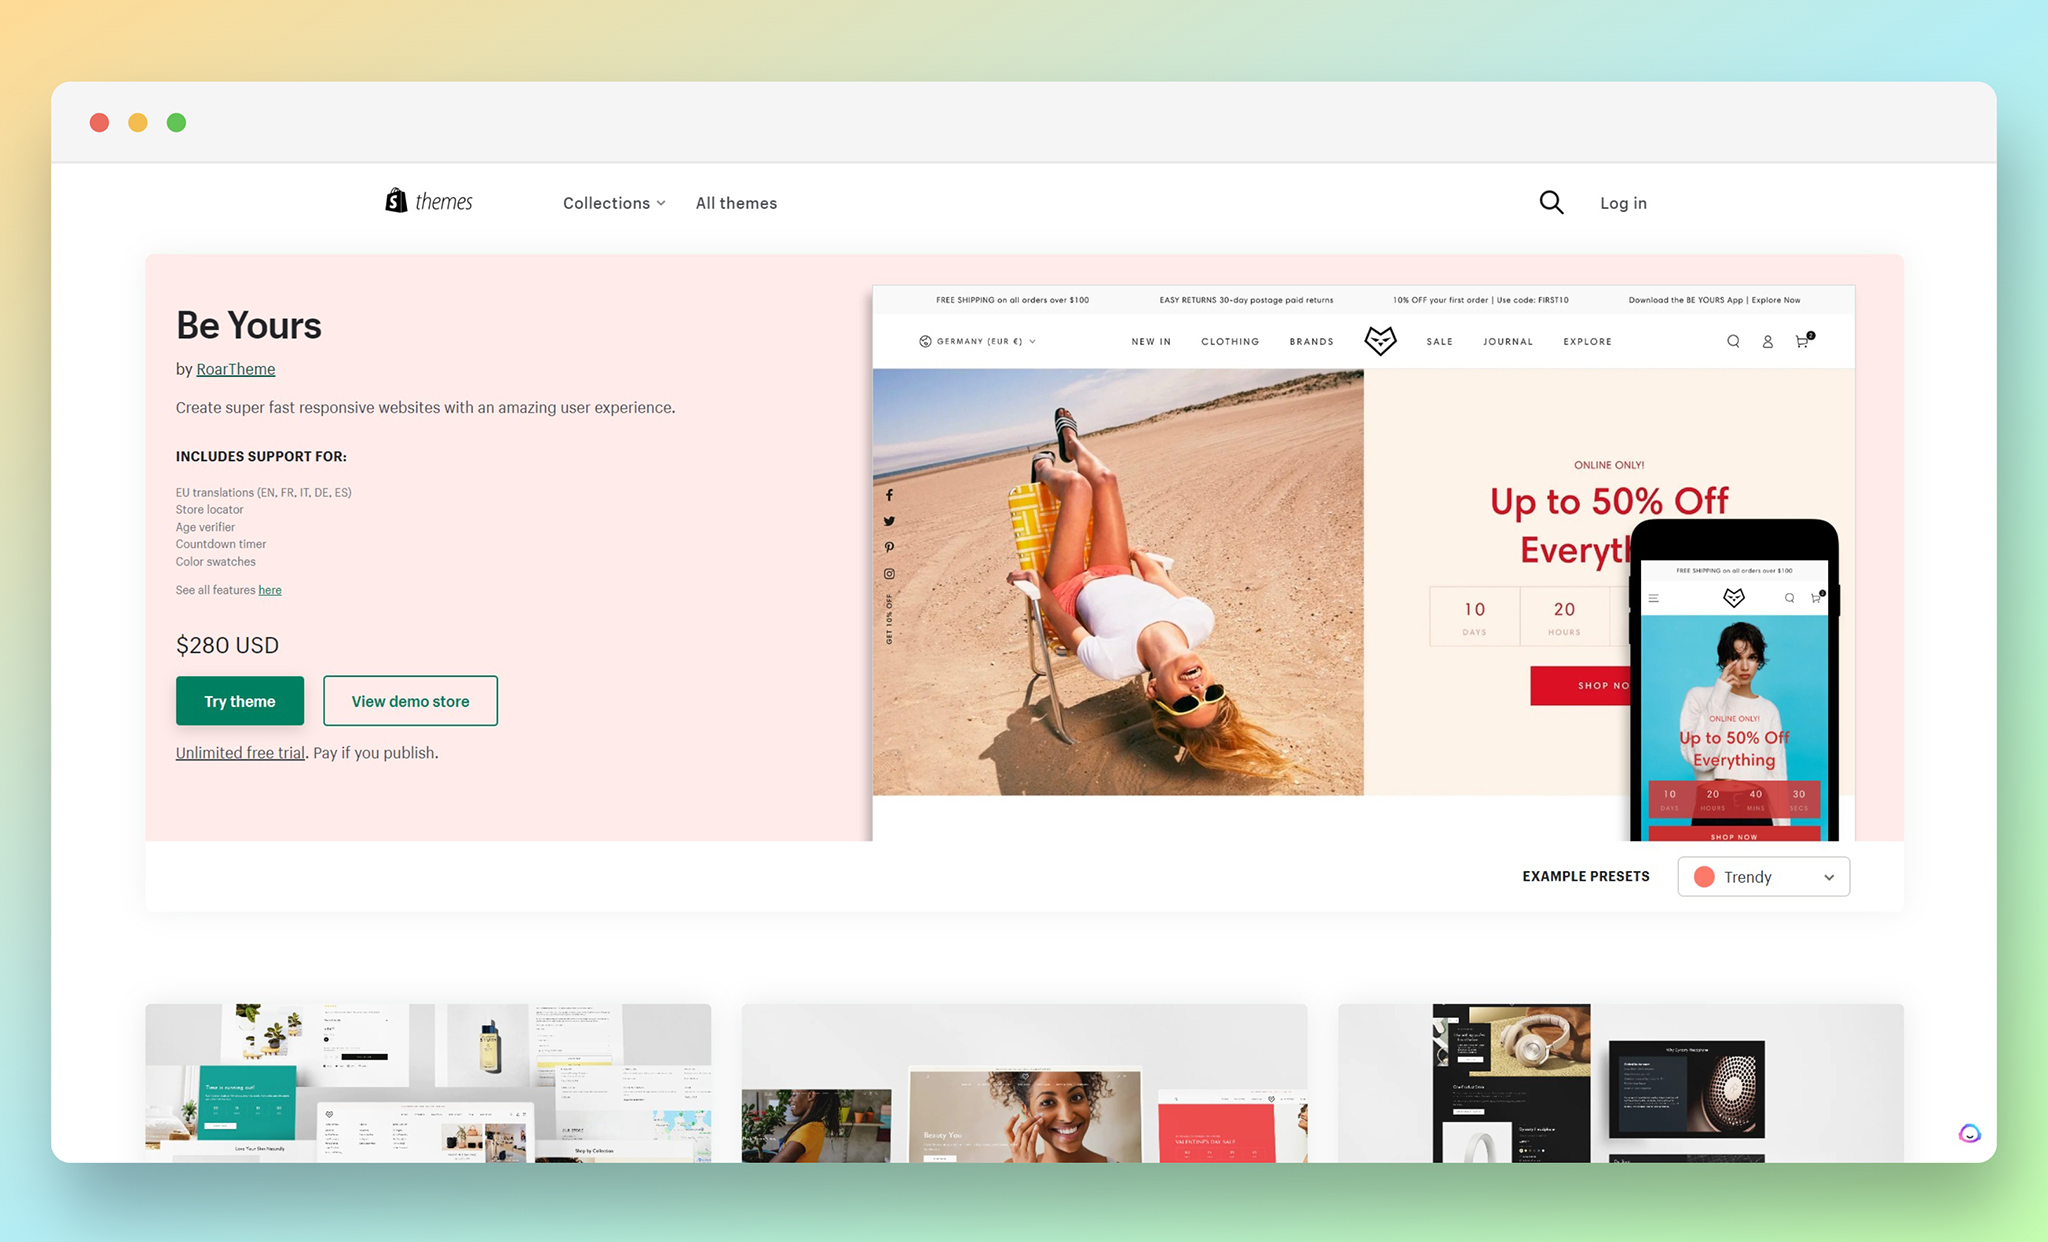
Task: Click the View demo store button
Action: pos(410,700)
